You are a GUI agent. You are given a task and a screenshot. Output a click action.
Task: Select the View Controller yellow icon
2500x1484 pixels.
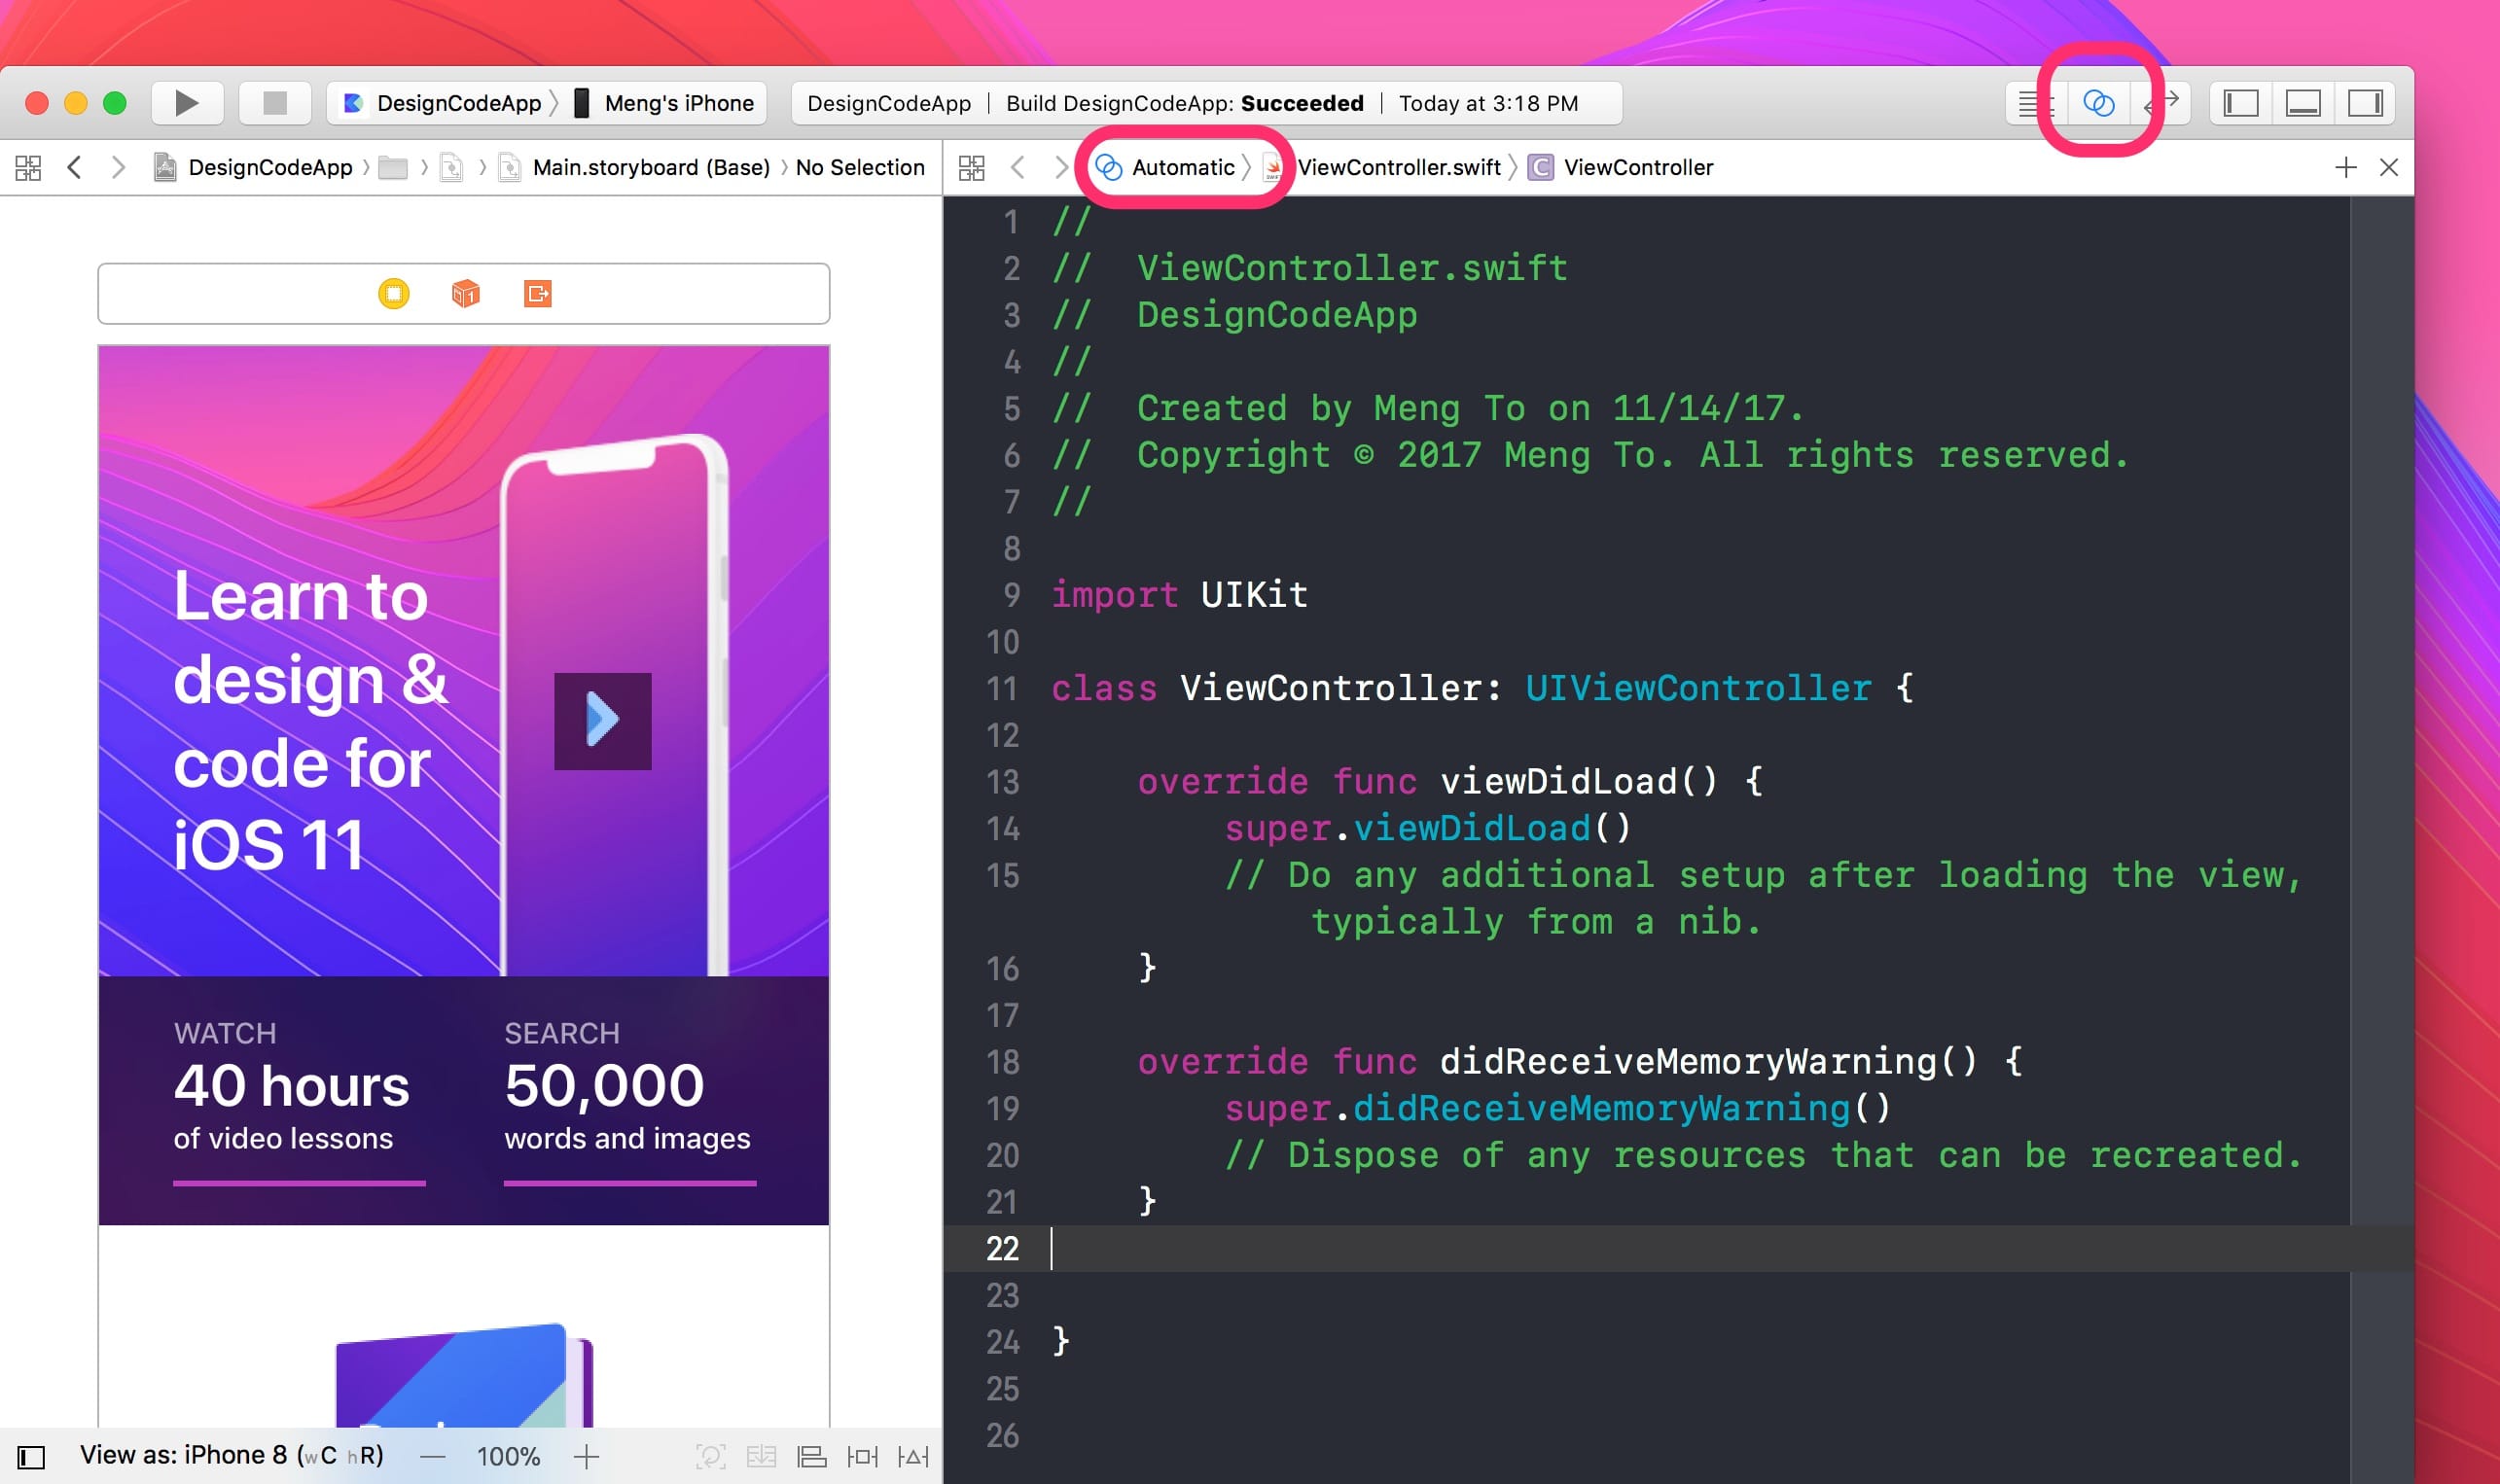[x=394, y=293]
